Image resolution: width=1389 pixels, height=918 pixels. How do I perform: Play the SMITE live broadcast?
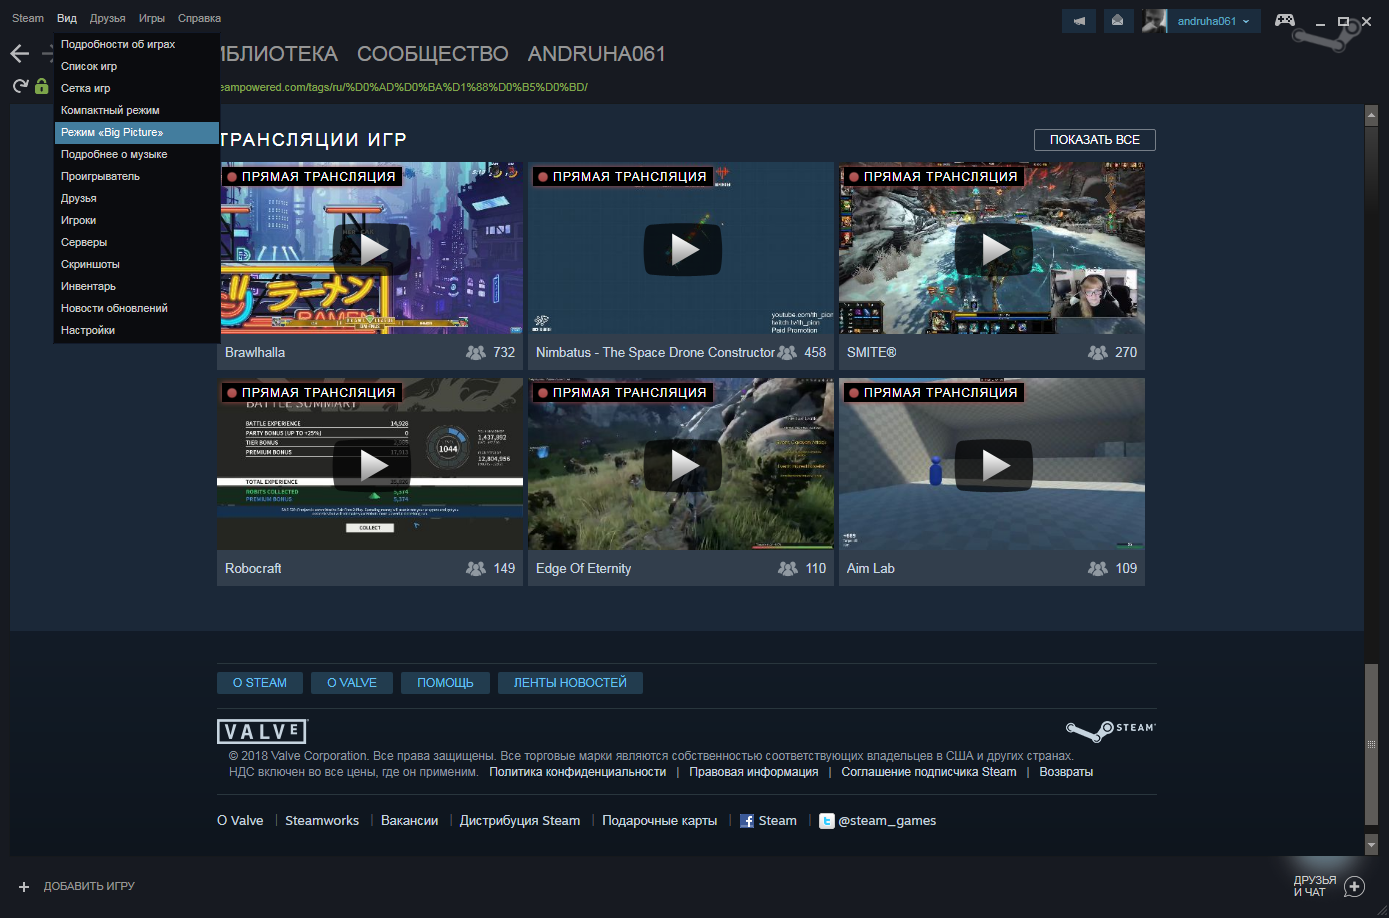(x=995, y=249)
